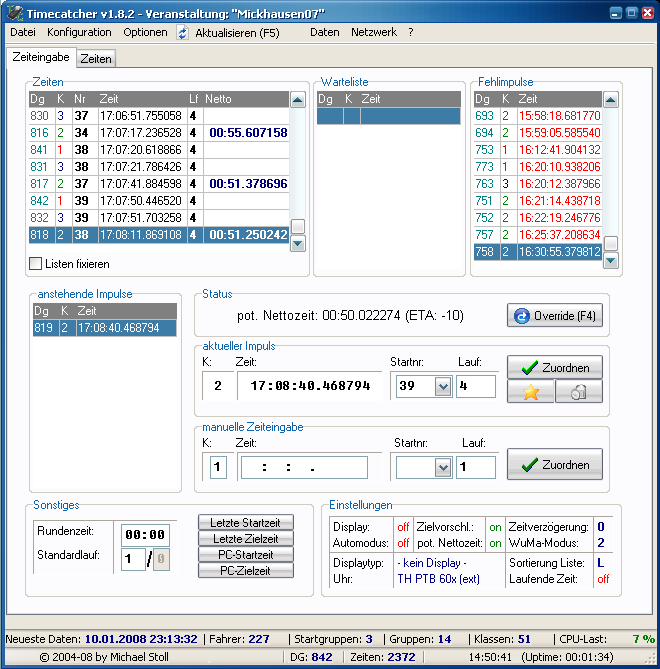Click the PC-Zielzeit button
The image size is (660, 669).
coord(246,571)
